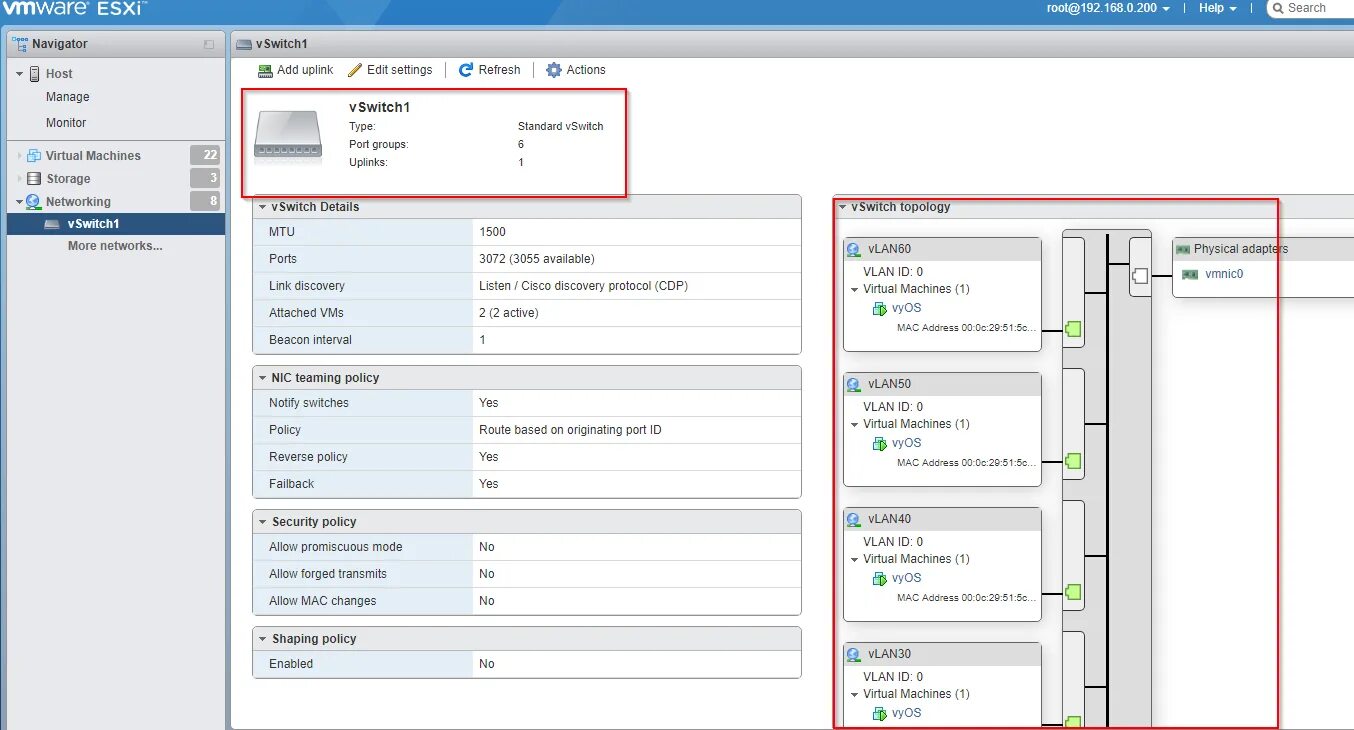1354x730 pixels.
Task: Collapse Virtual Machines list under vLAN40
Action: coord(855,560)
